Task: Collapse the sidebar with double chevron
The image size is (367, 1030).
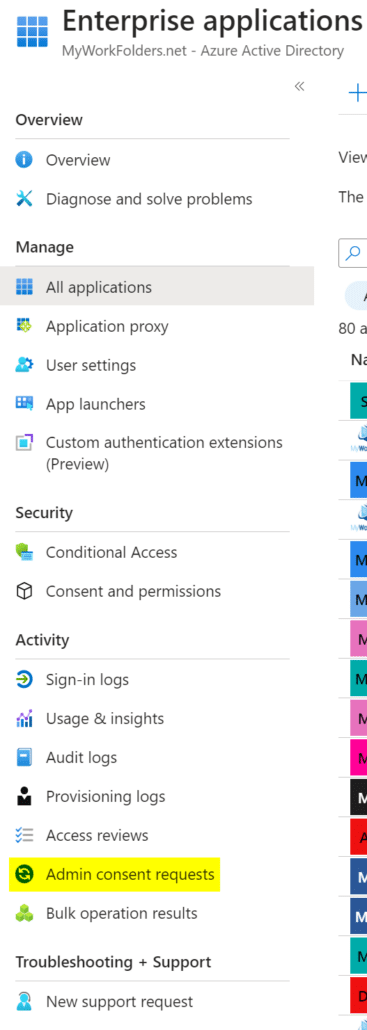Action: click(299, 86)
